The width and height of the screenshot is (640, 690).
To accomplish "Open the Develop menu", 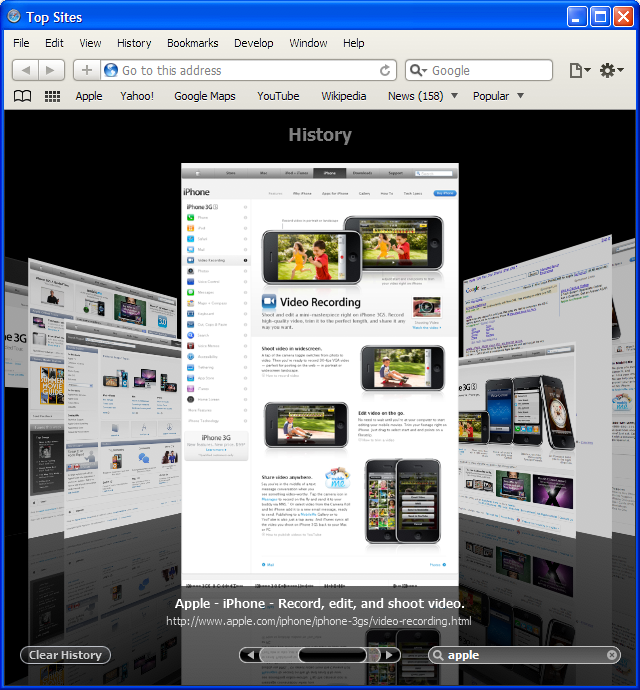I will 254,43.
